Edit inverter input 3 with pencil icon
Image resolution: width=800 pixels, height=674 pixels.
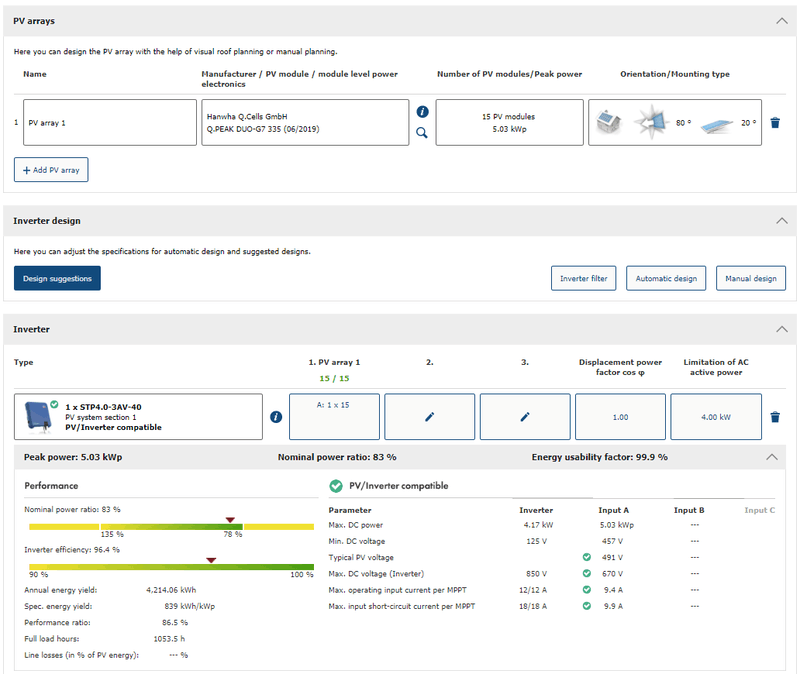525,417
